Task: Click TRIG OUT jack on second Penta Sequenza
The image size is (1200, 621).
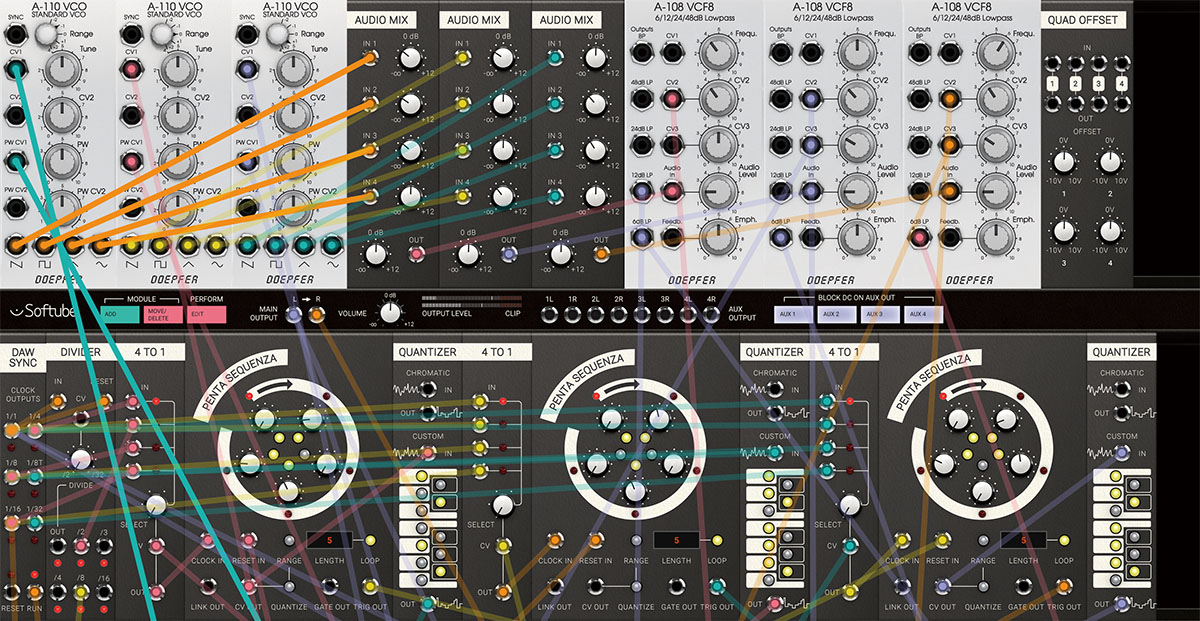Action: (x=718, y=584)
